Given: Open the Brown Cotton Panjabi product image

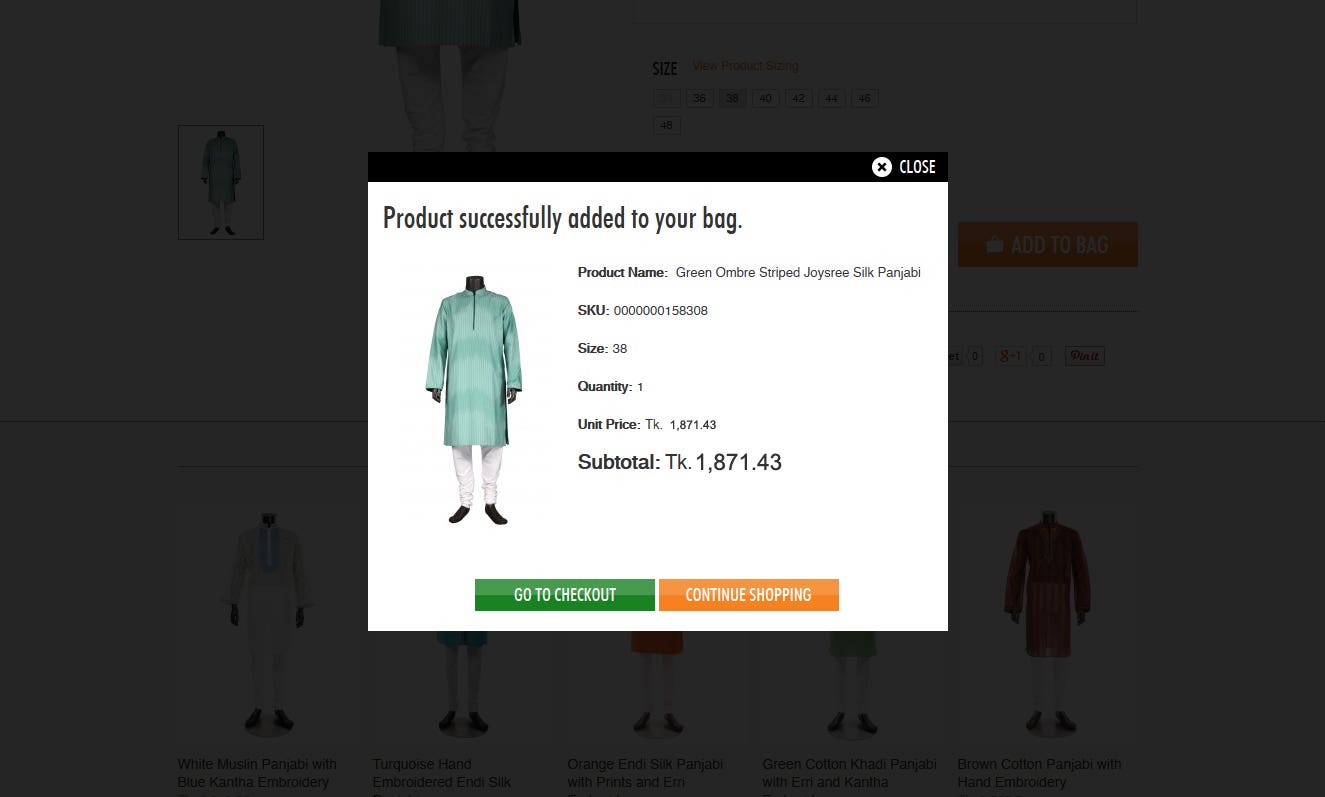Looking at the screenshot, I should point(1047,622).
